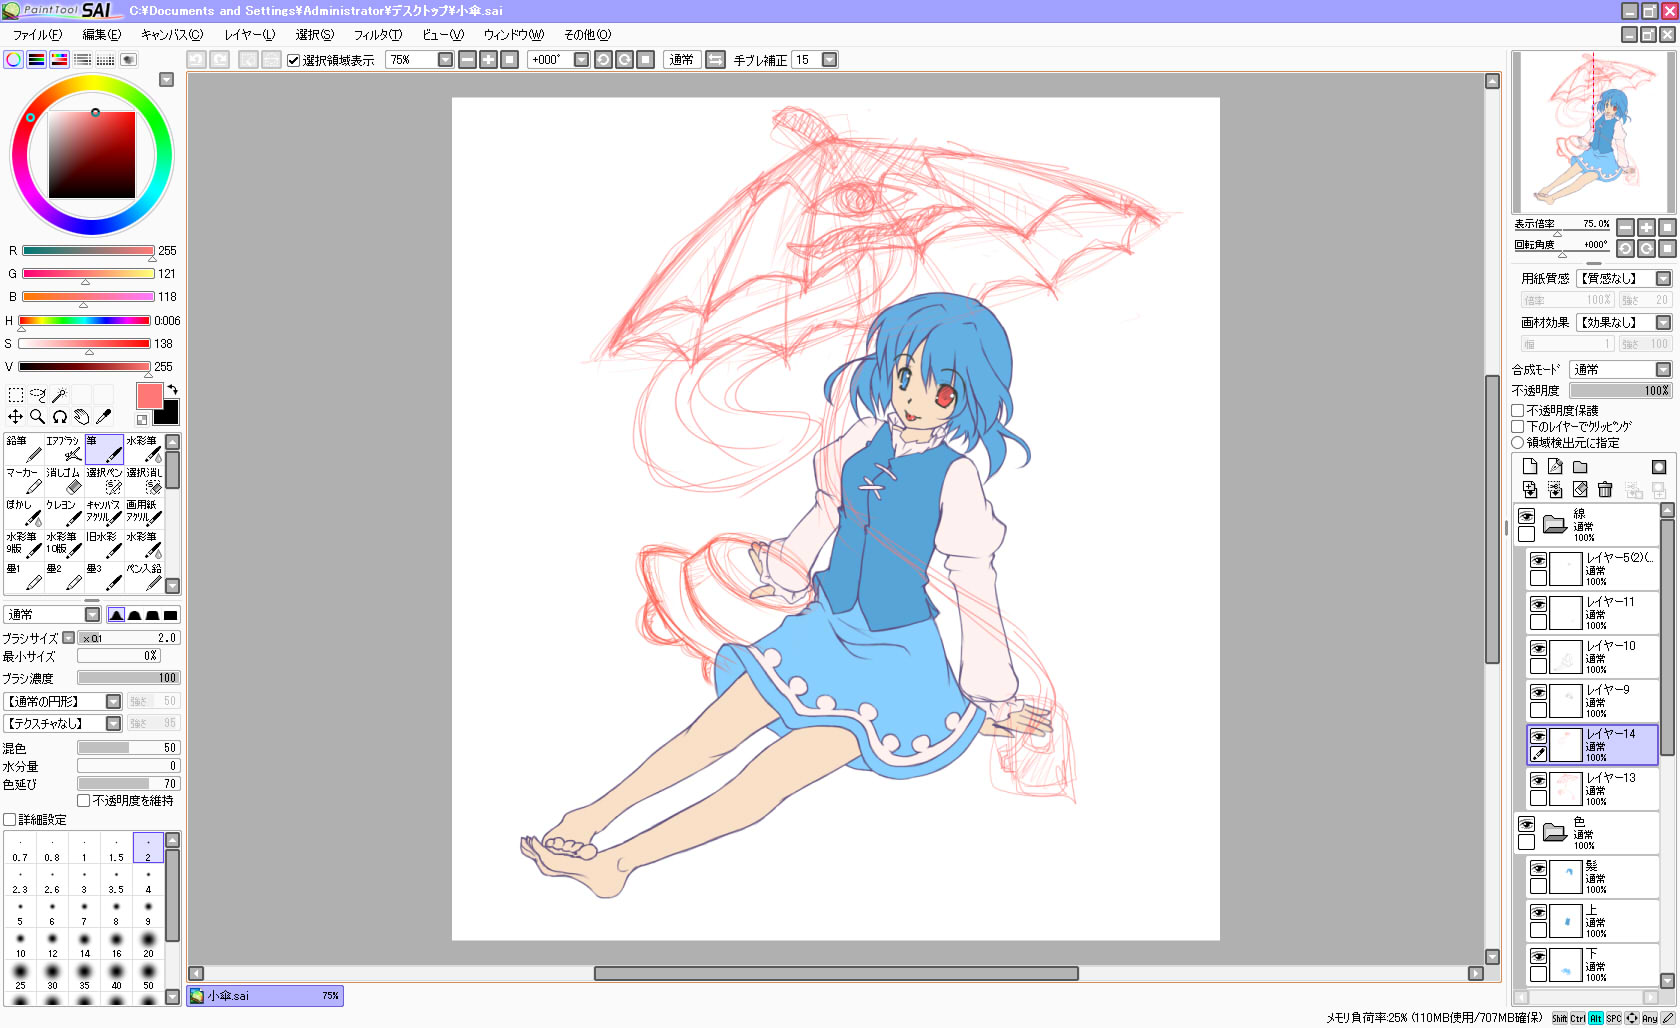Viewport: 1680px width, 1028px height.
Task: Switch to the 小傘.sai document tab
Action: coord(265,996)
